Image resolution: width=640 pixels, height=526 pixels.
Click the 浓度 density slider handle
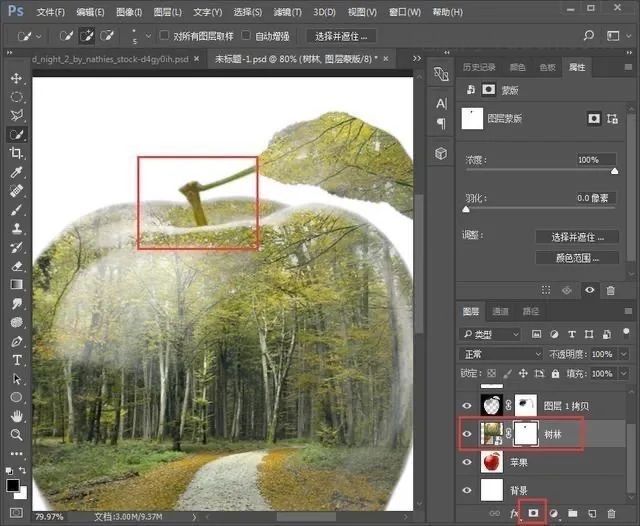614,171
